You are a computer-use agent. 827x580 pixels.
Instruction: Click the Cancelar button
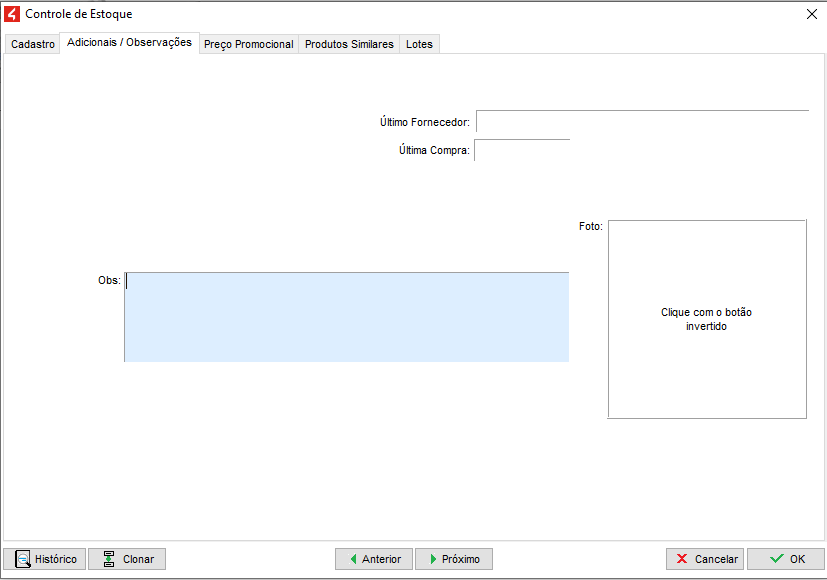(704, 559)
